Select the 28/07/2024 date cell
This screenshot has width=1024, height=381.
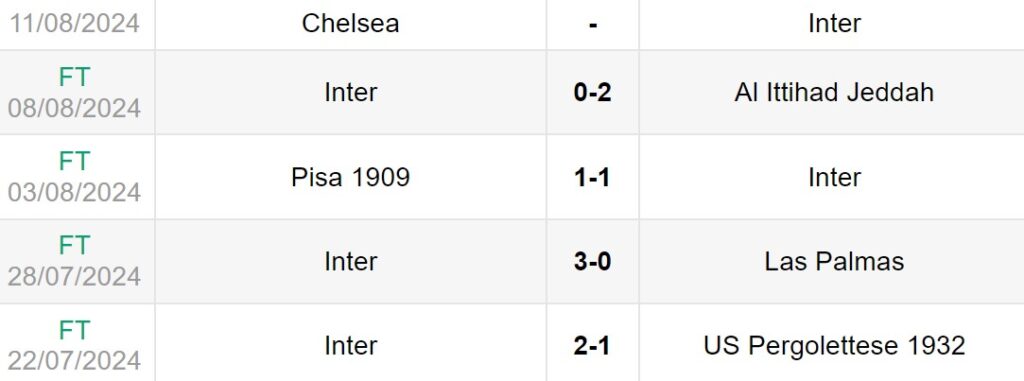click(x=74, y=276)
